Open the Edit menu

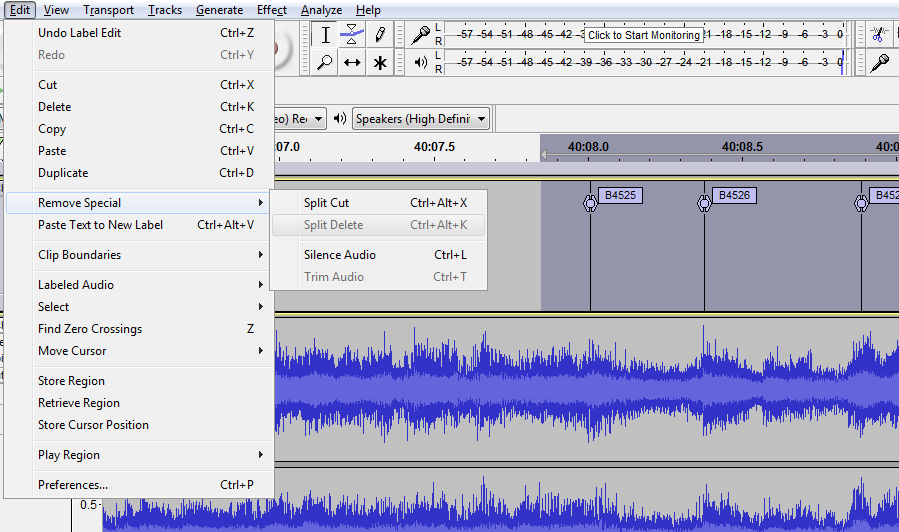(20, 10)
